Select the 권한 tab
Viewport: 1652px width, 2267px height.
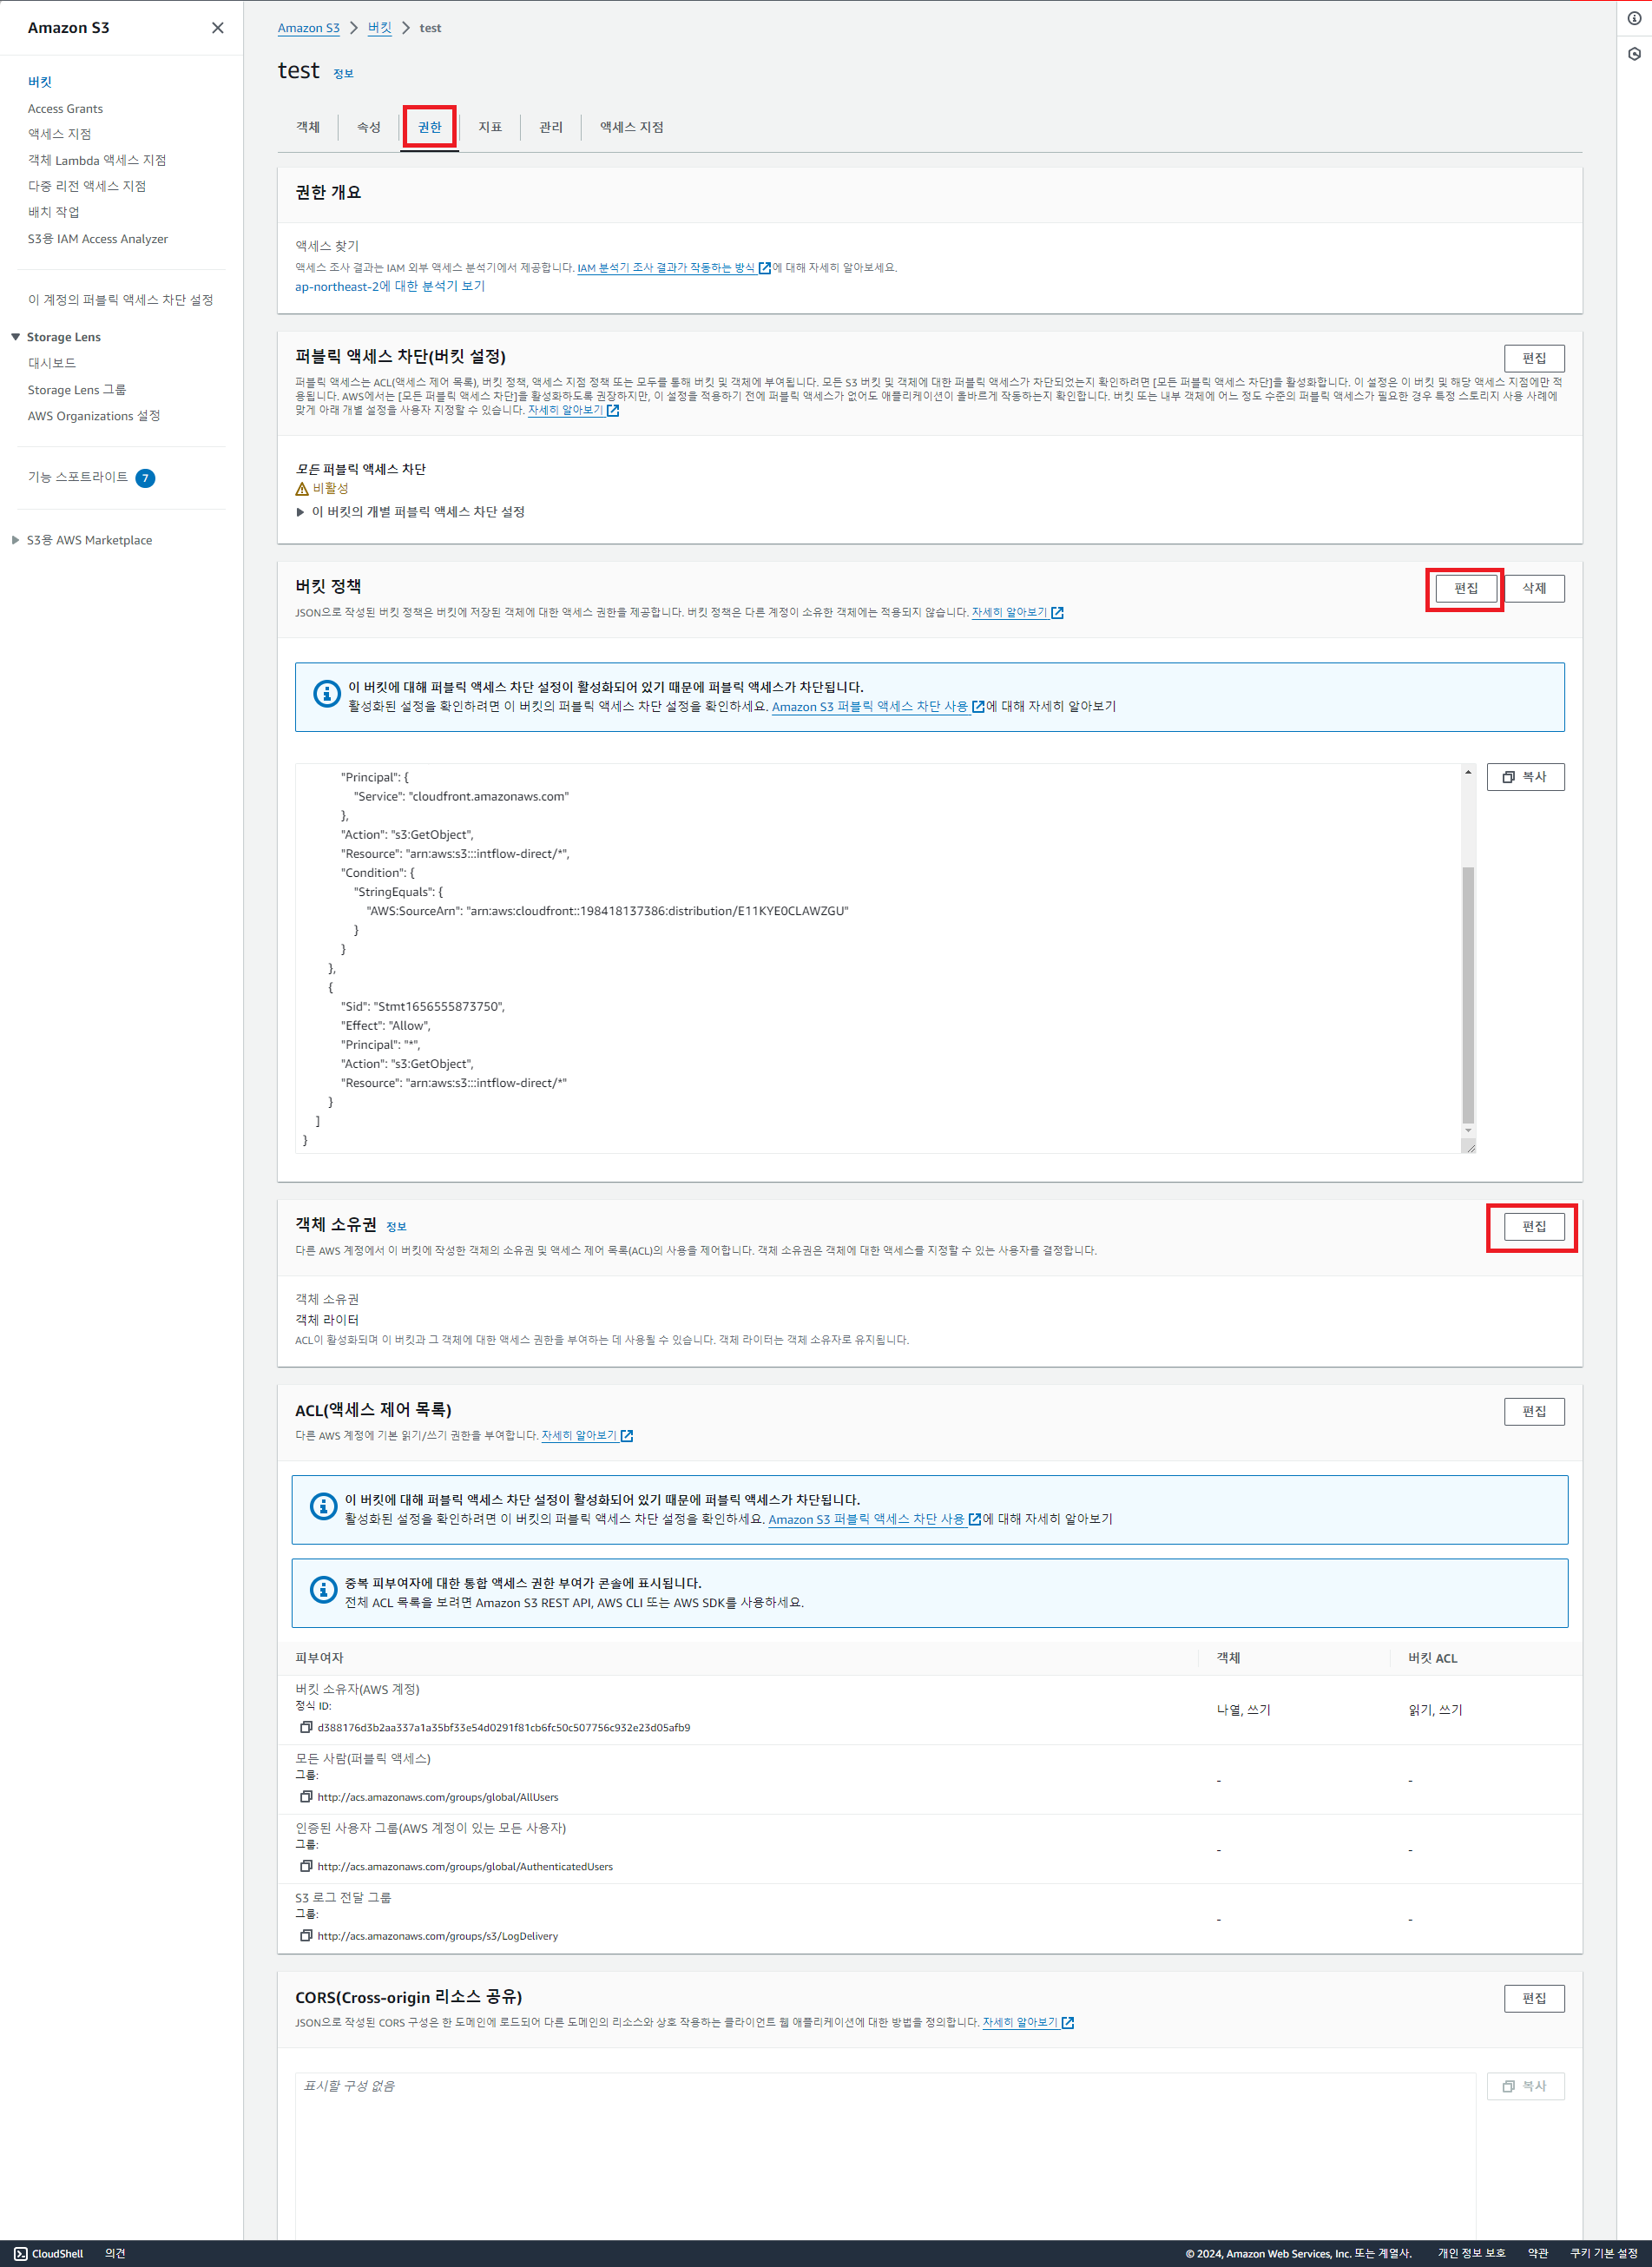(x=430, y=127)
